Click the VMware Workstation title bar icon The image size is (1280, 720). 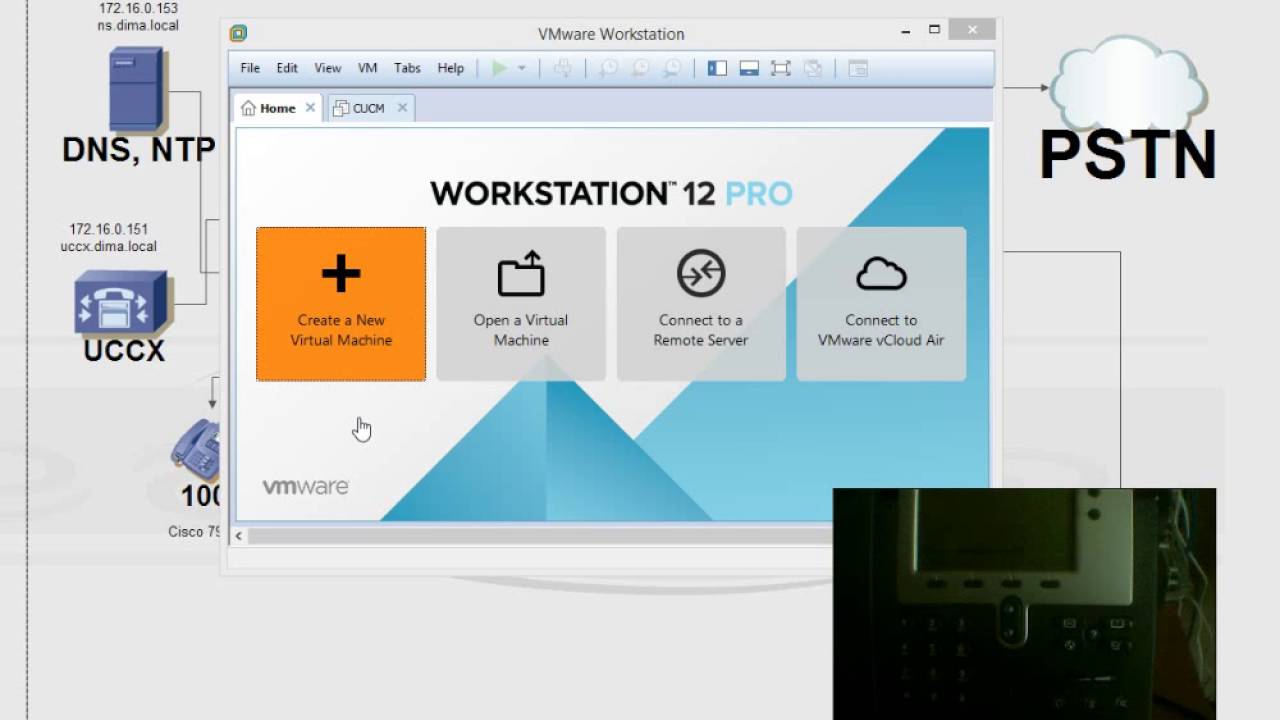(238, 33)
